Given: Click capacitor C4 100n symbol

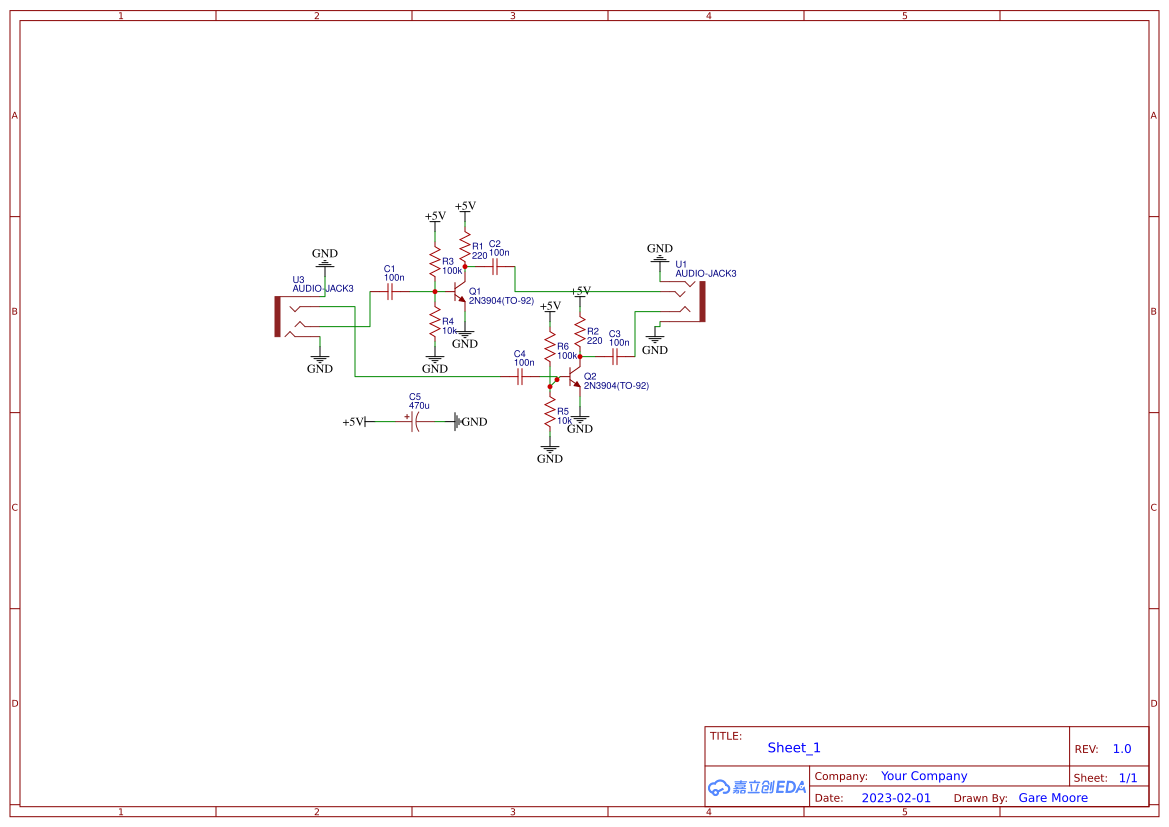Looking at the screenshot, I should [x=520, y=378].
